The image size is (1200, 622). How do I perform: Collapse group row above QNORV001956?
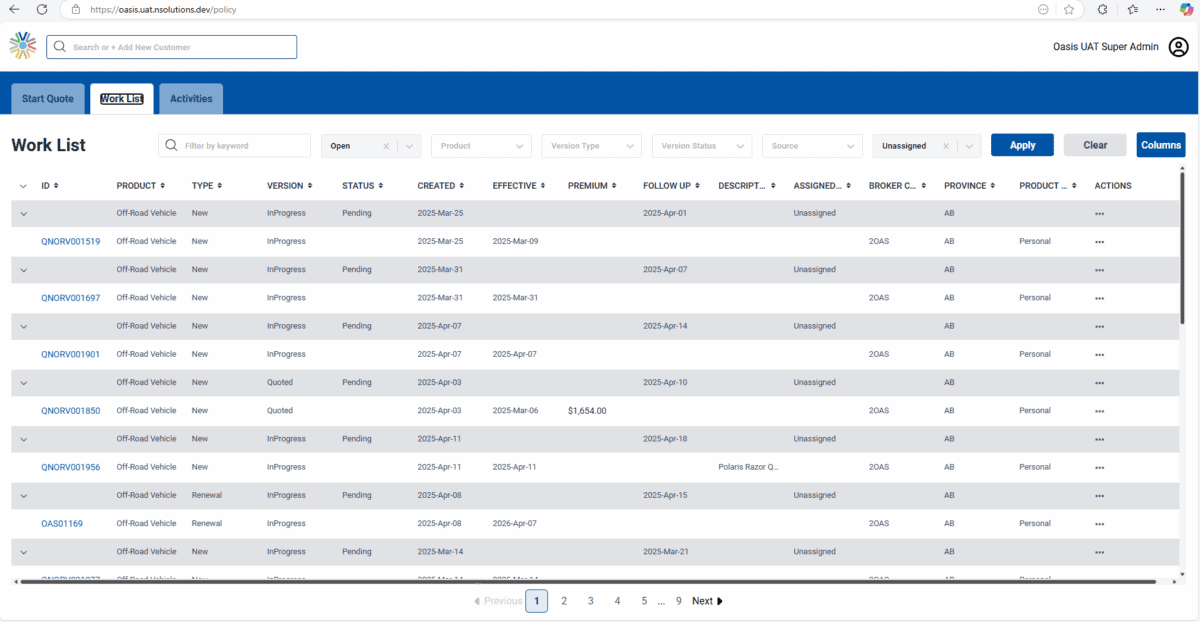click(23, 439)
